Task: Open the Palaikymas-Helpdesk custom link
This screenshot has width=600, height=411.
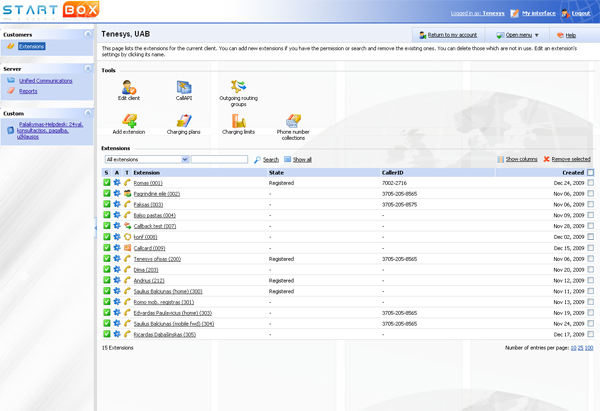Action: click(x=50, y=130)
